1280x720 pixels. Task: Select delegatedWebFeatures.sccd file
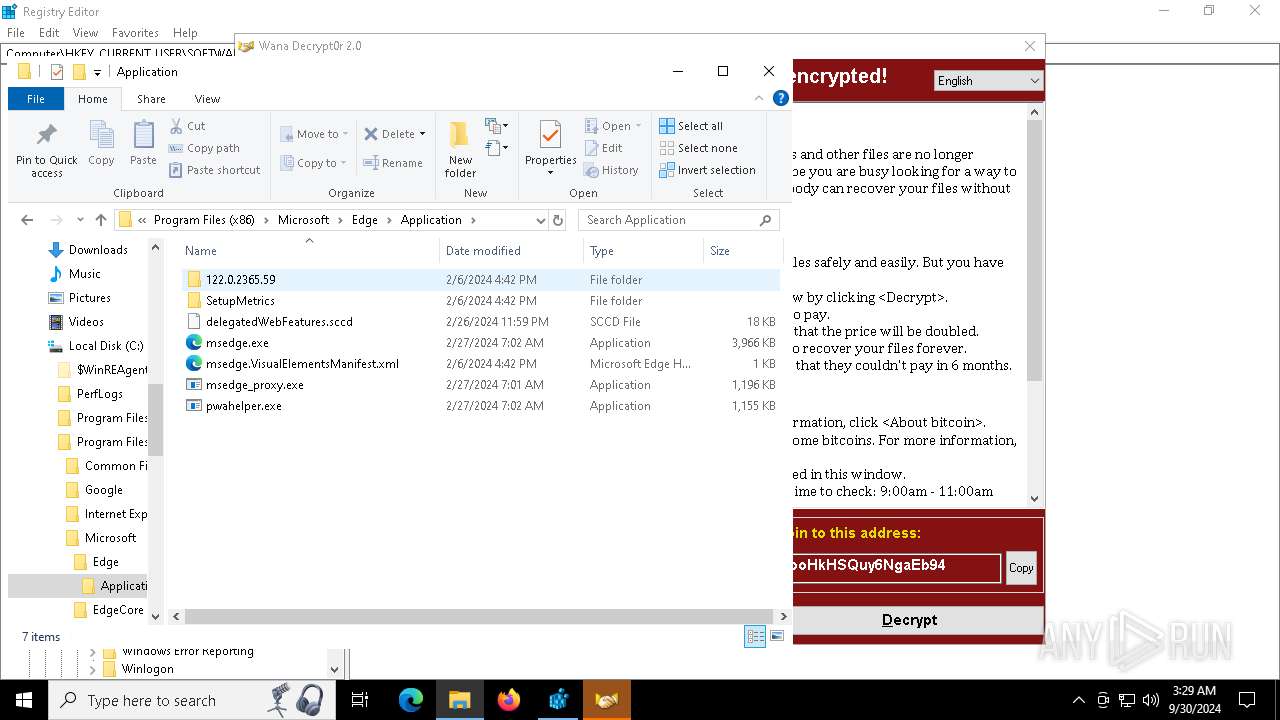(x=279, y=322)
